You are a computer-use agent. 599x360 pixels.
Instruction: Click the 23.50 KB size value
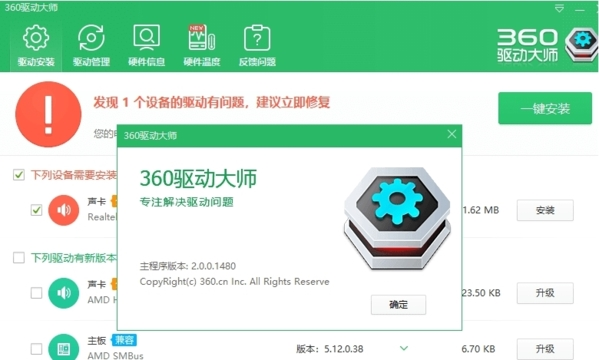click(481, 293)
